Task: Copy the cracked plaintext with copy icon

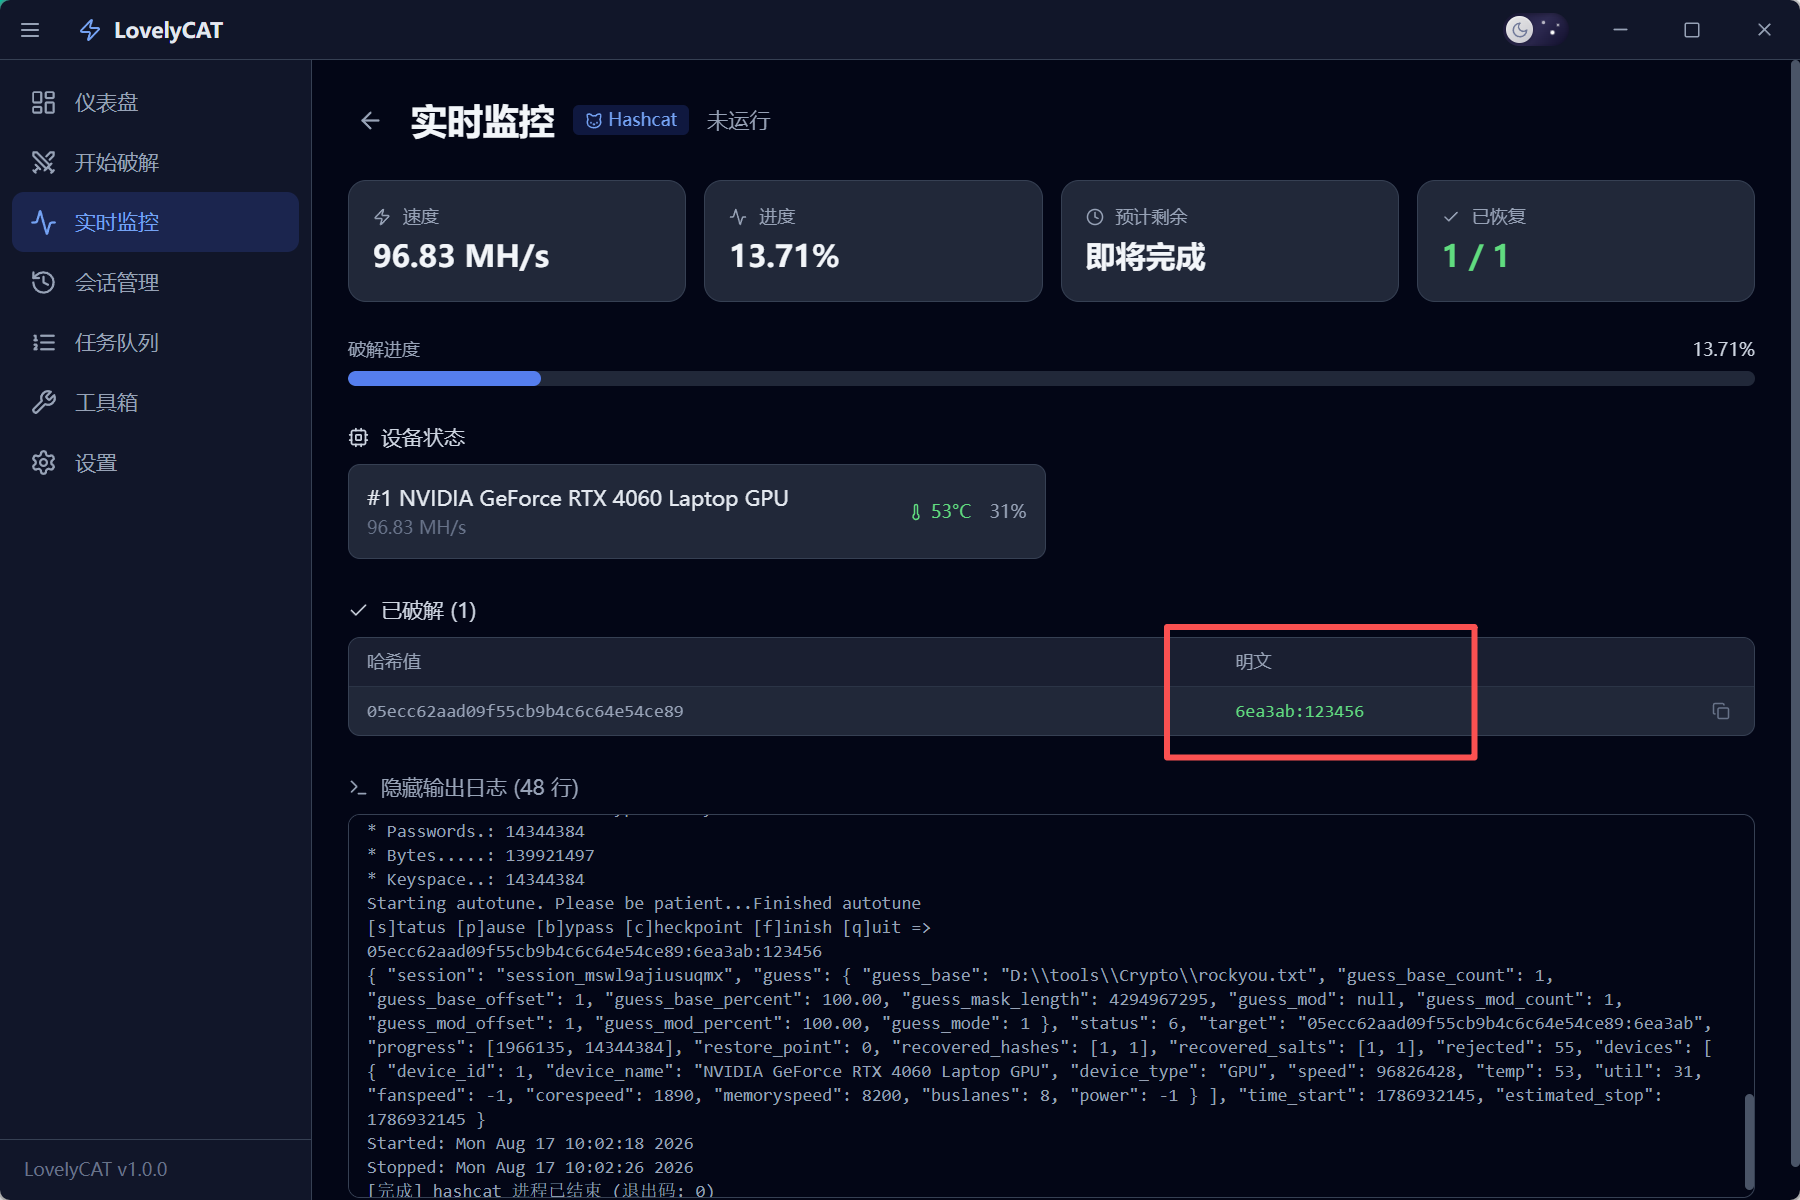Action: [1721, 711]
